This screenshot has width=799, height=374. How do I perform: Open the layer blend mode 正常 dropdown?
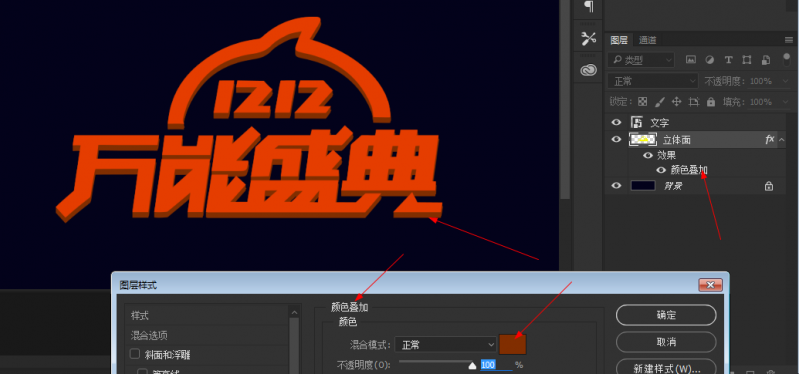pyautogui.click(x=653, y=81)
